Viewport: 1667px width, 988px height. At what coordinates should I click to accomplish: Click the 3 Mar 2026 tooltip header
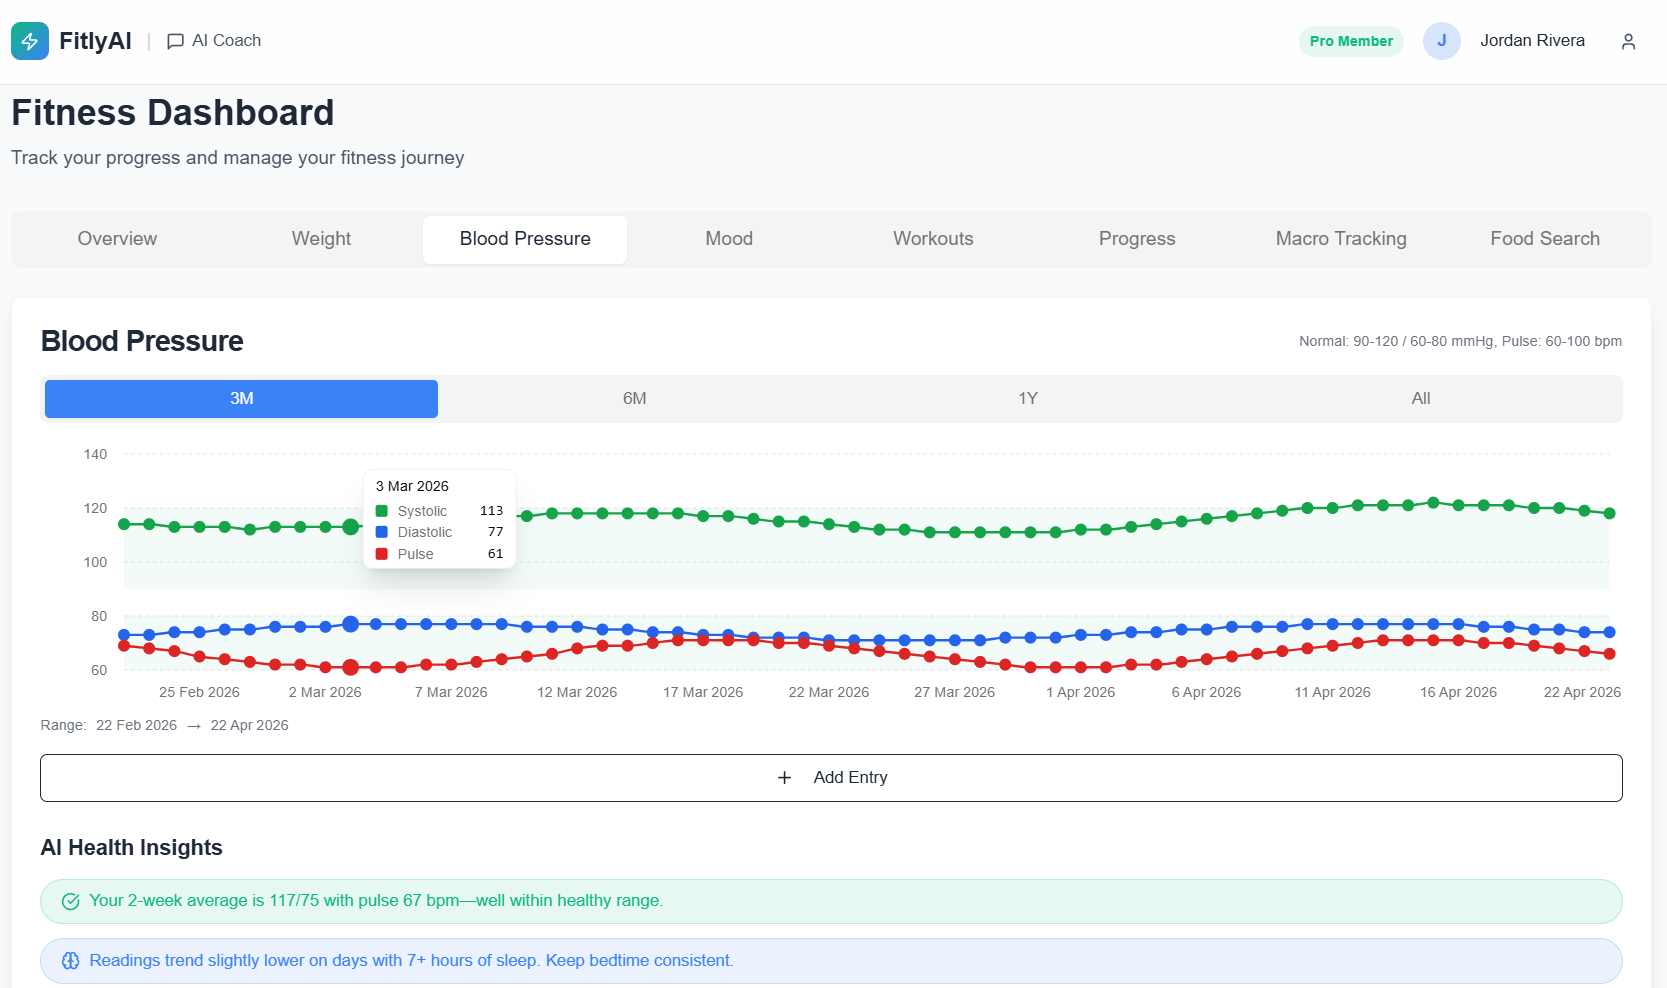click(412, 486)
